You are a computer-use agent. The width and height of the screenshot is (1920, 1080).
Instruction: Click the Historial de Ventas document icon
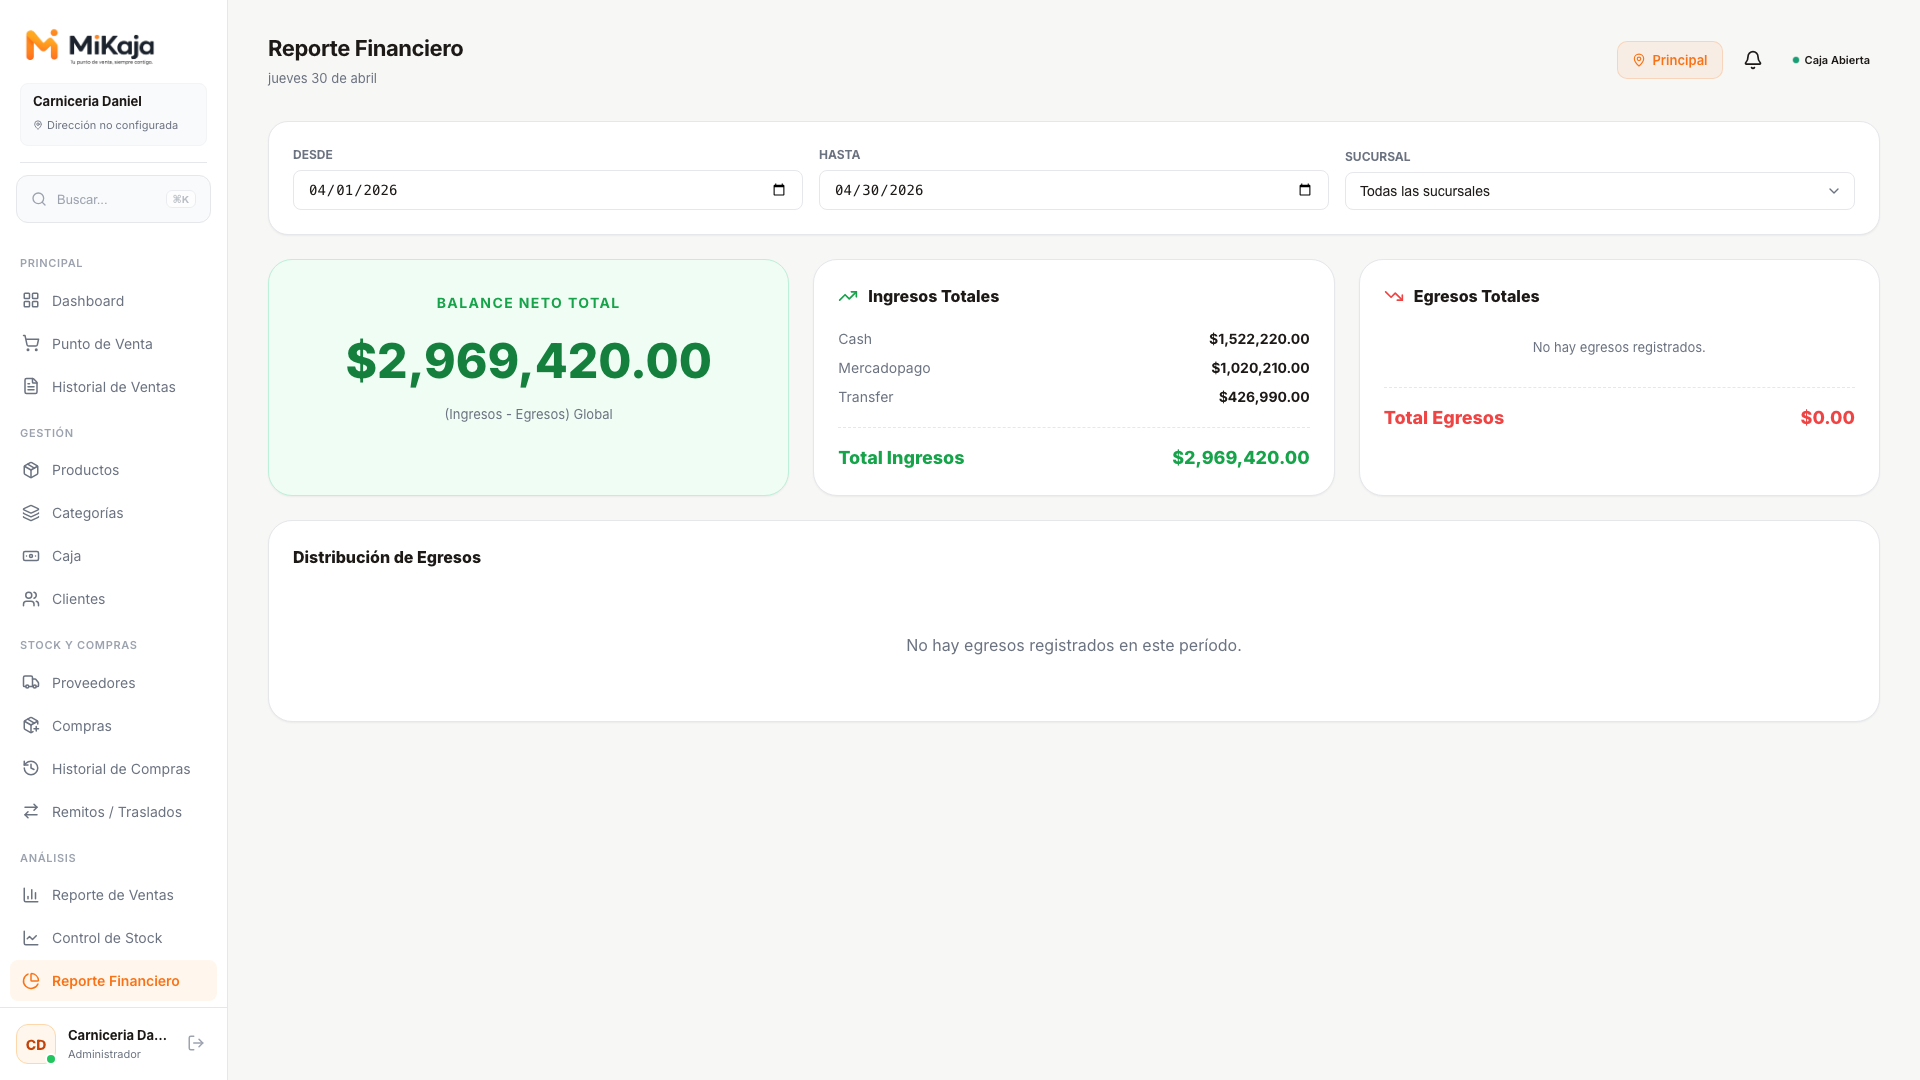[31, 387]
